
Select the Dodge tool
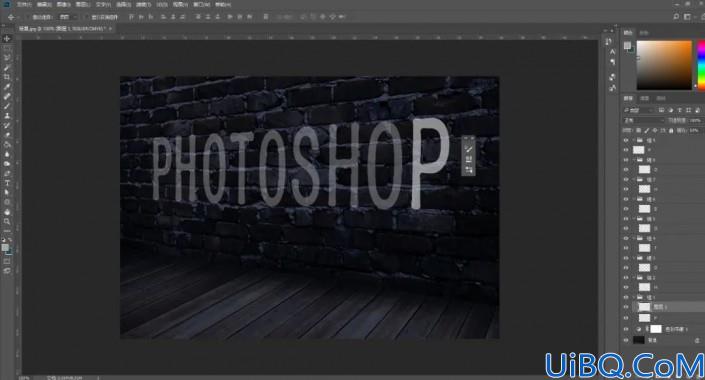(7, 164)
